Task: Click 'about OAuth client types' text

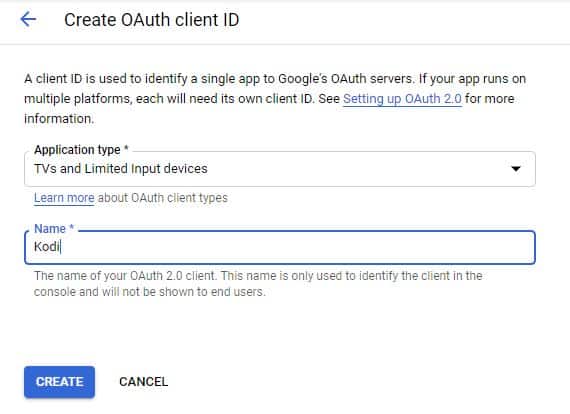Action: pos(162,198)
